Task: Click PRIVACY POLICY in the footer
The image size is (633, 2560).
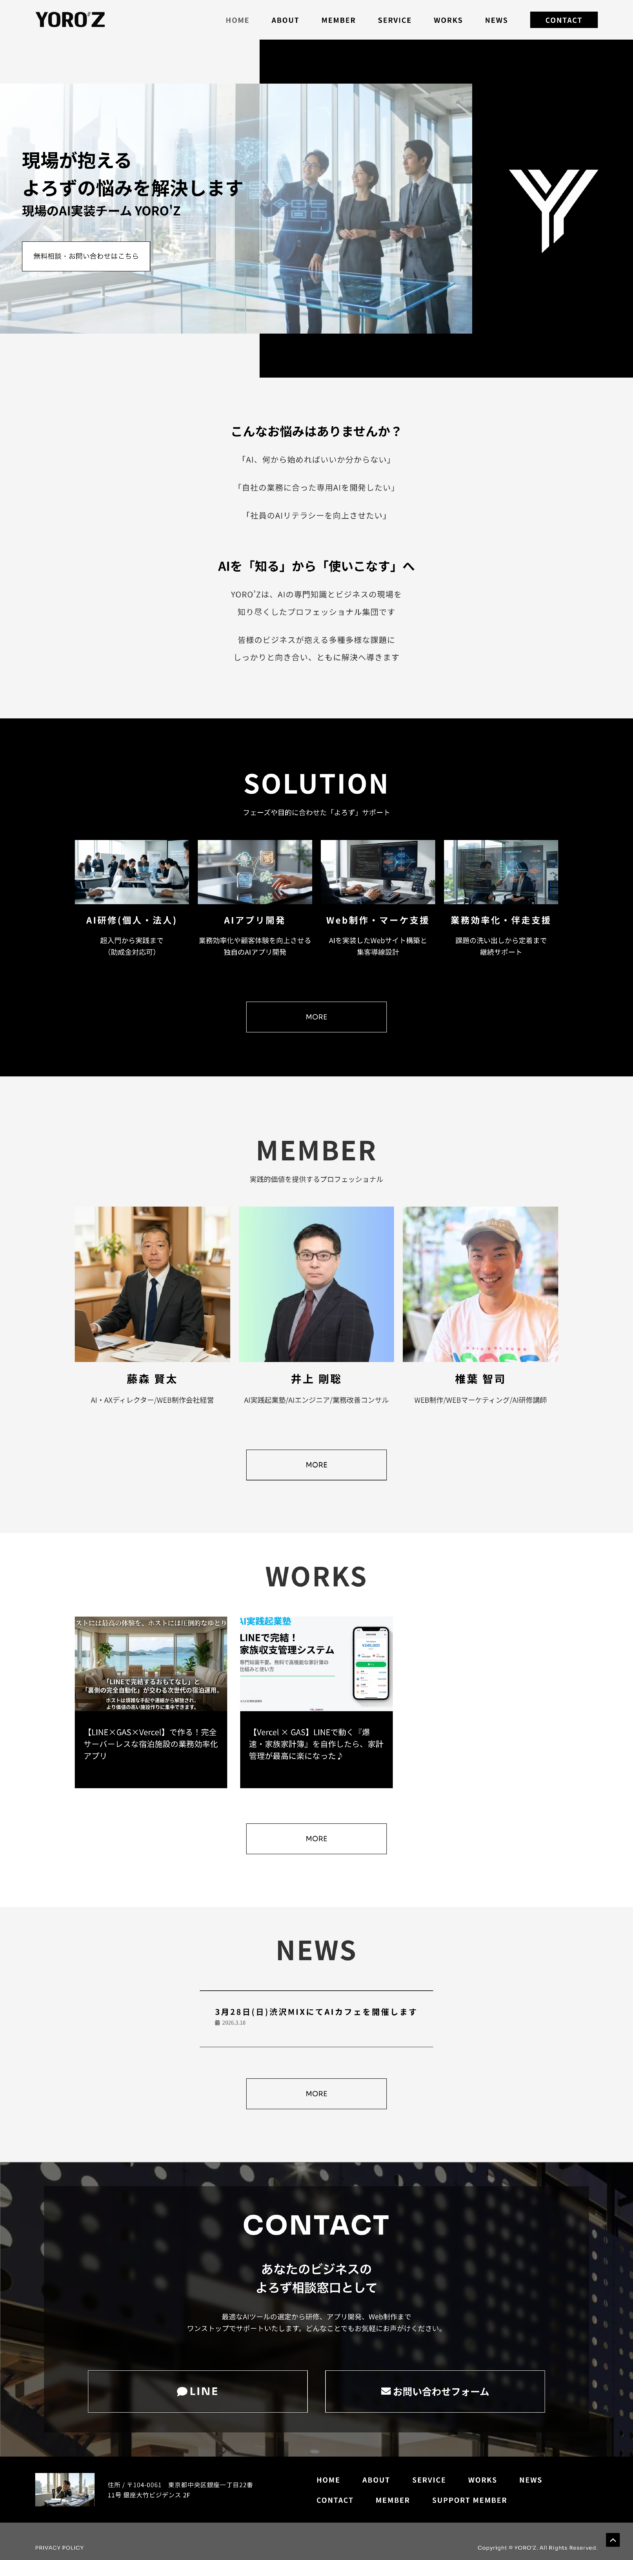Action: click(x=60, y=2547)
